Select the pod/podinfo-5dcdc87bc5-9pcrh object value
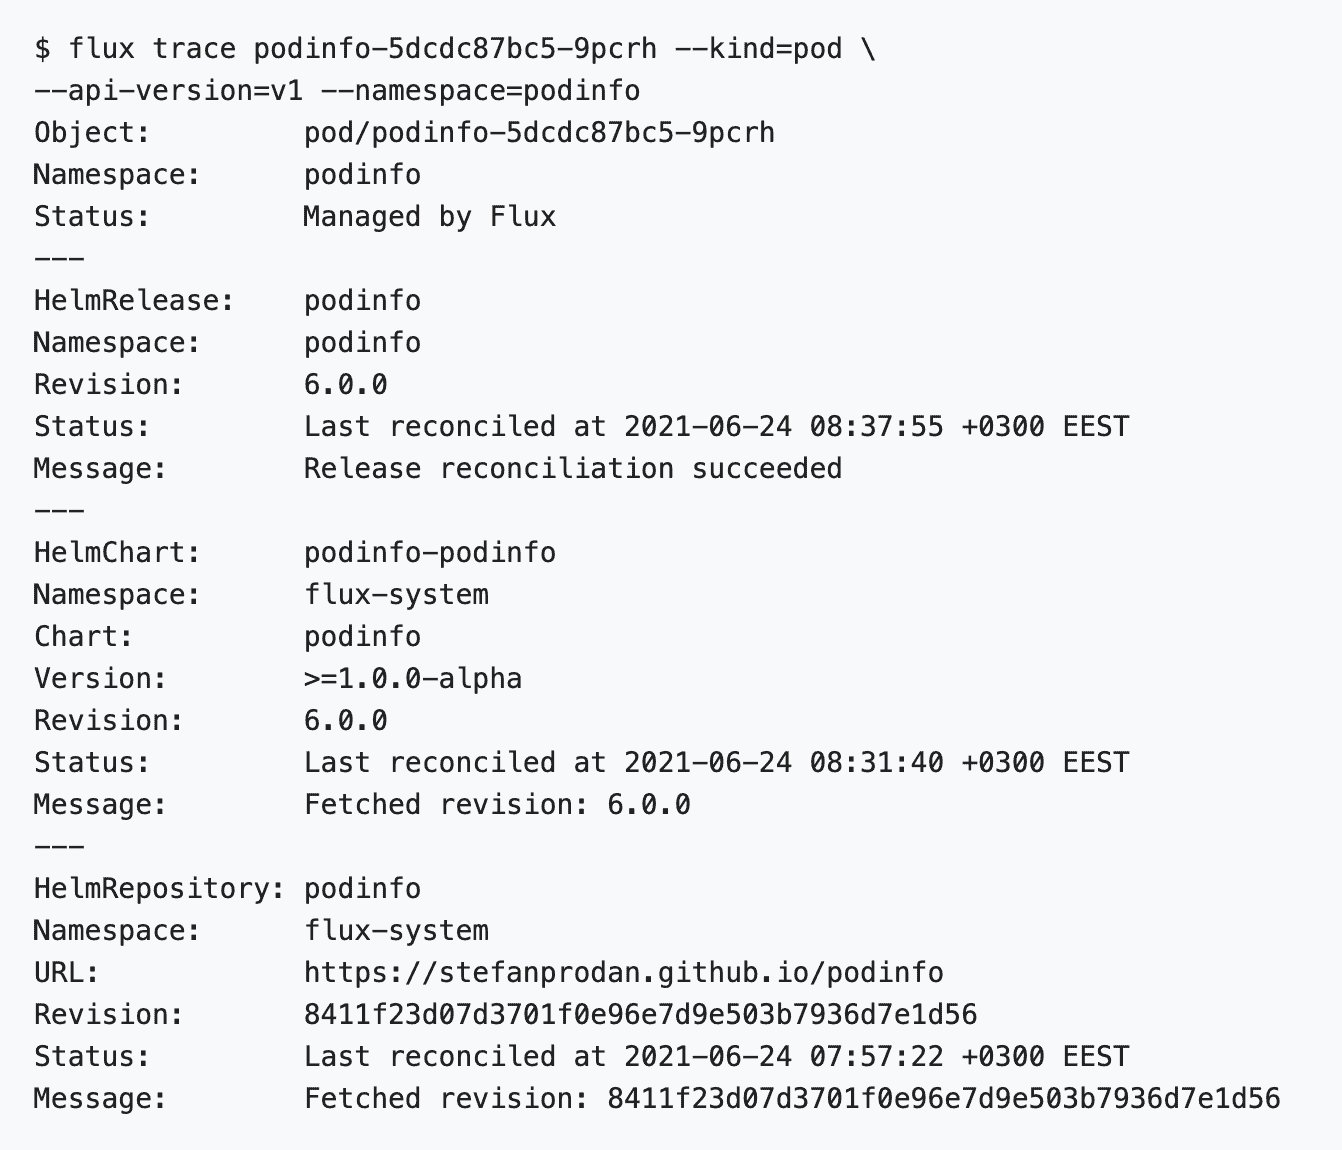 pos(539,133)
